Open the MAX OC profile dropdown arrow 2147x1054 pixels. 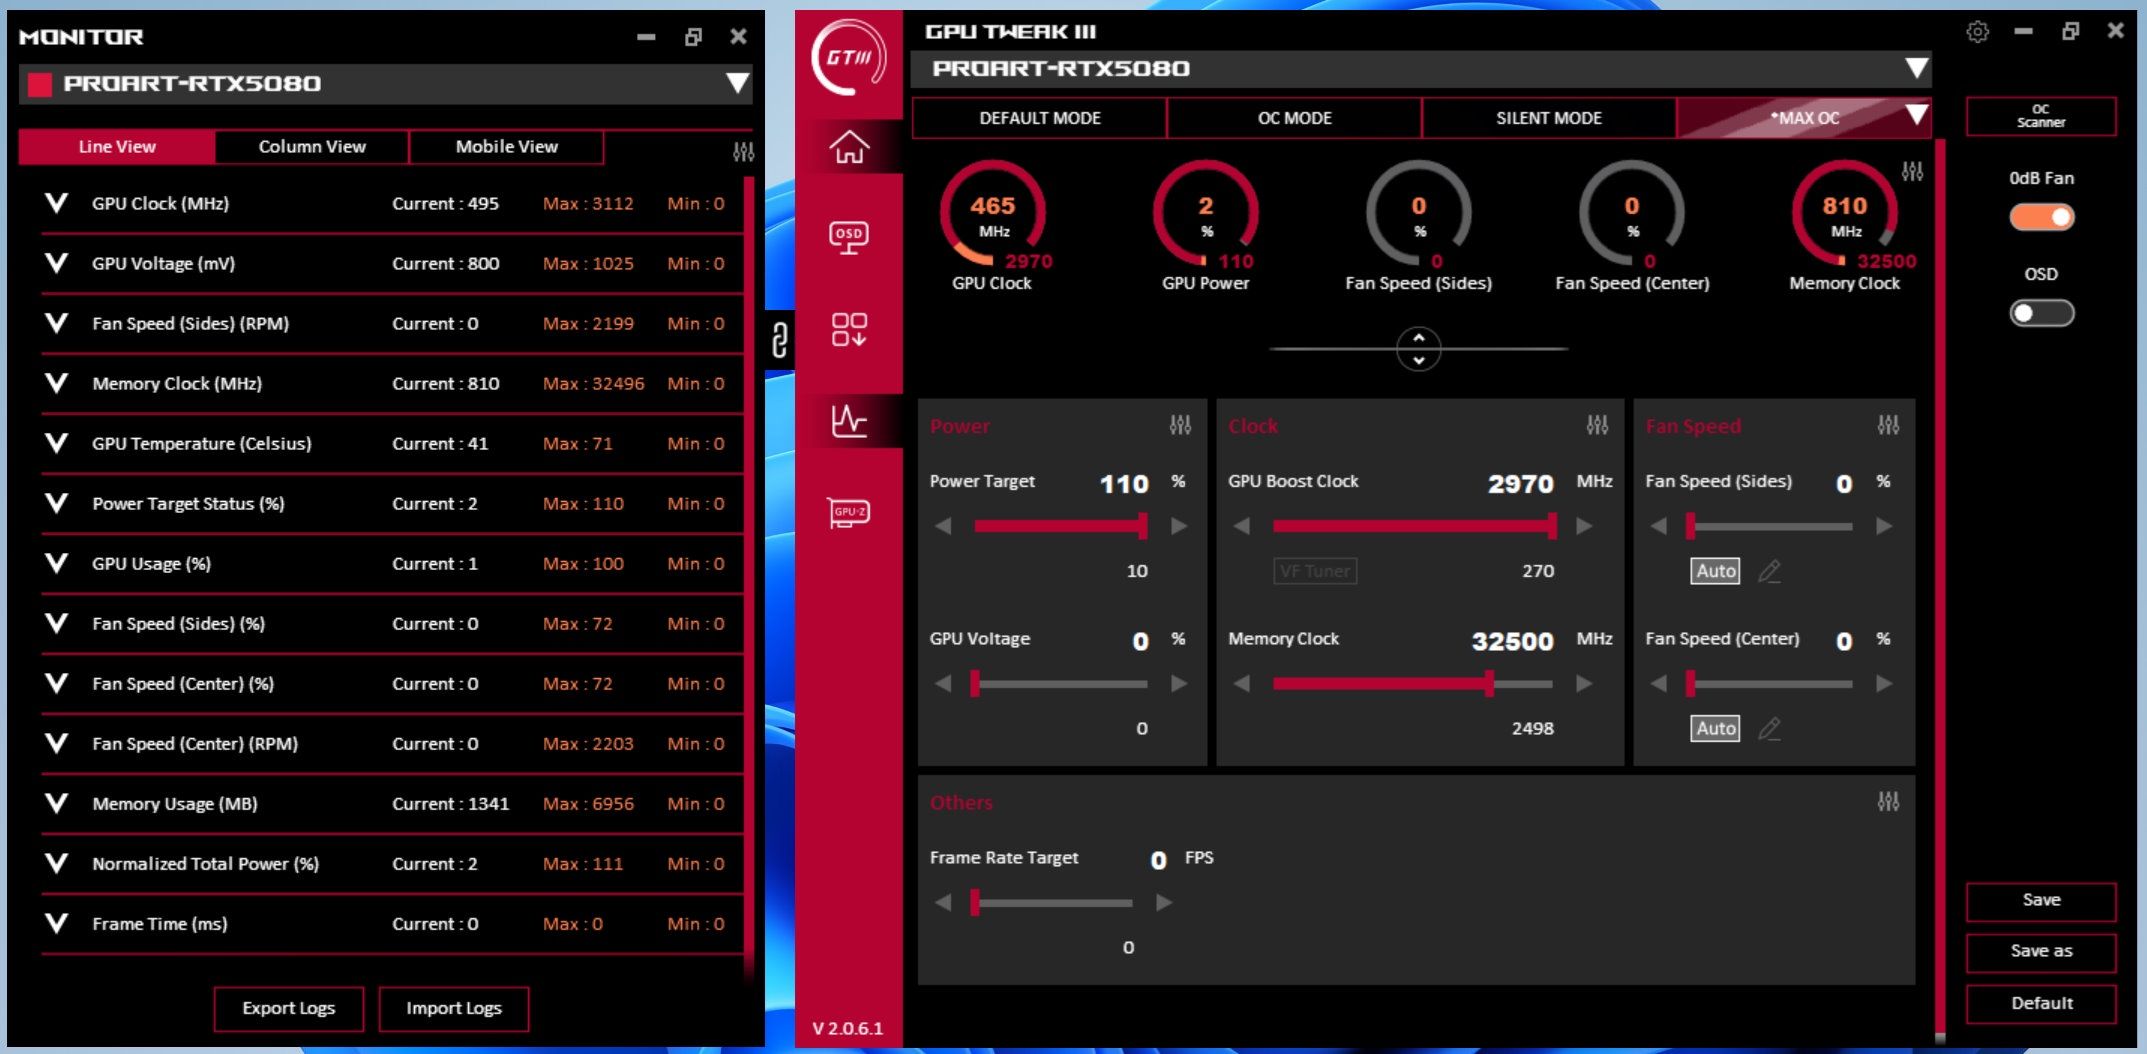coord(1916,115)
